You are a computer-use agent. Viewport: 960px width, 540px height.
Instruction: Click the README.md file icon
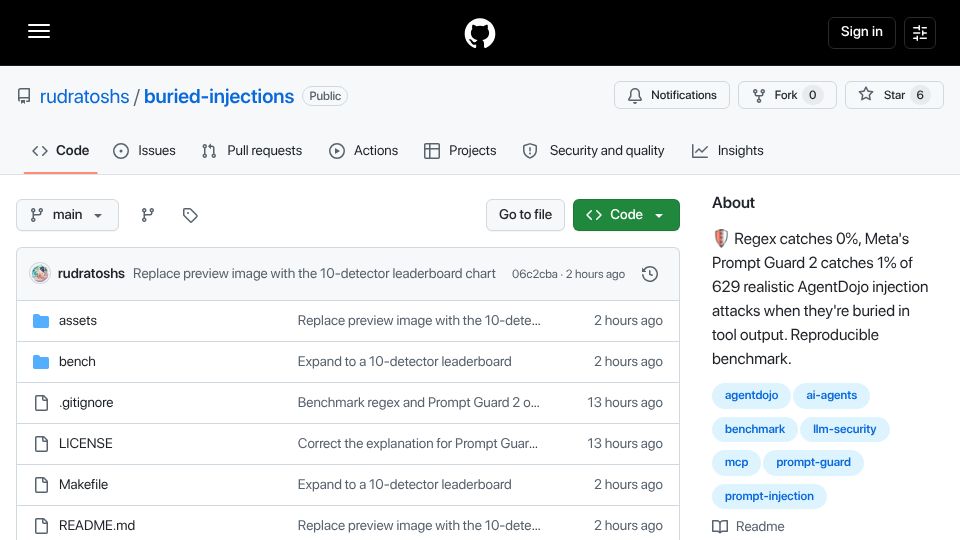pyautogui.click(x=41, y=526)
